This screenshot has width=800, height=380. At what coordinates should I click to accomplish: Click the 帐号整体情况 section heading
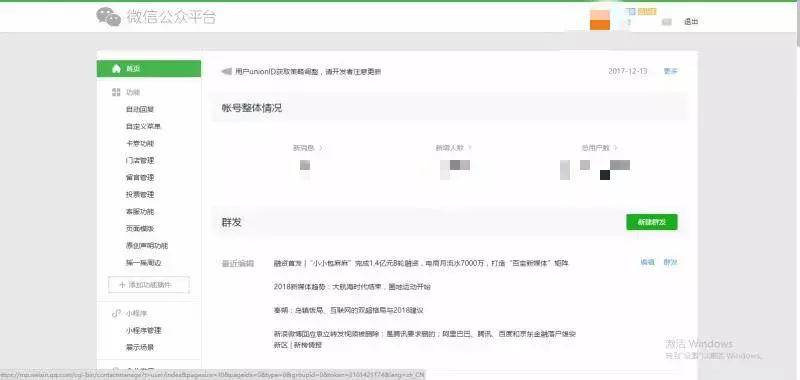[252, 108]
